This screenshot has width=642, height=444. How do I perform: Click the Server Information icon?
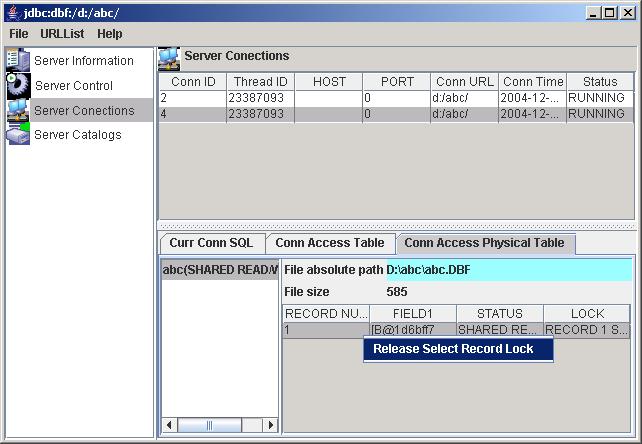click(x=18, y=61)
